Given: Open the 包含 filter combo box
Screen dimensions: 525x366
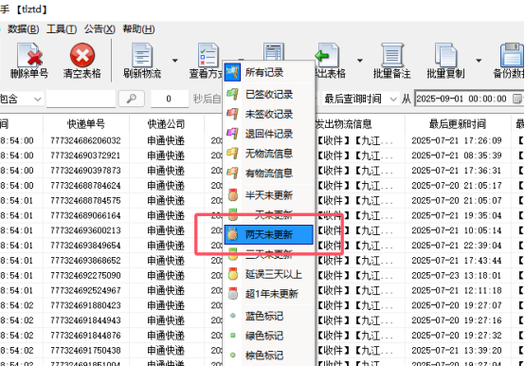Looking at the screenshot, I should pos(21,99).
